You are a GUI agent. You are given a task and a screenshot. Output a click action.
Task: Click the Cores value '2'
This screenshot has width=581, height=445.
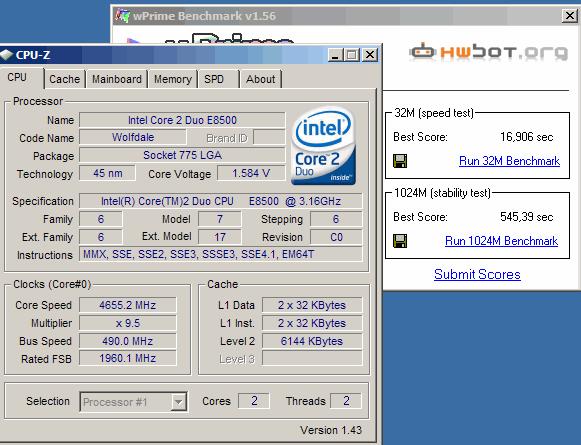[x=254, y=401]
